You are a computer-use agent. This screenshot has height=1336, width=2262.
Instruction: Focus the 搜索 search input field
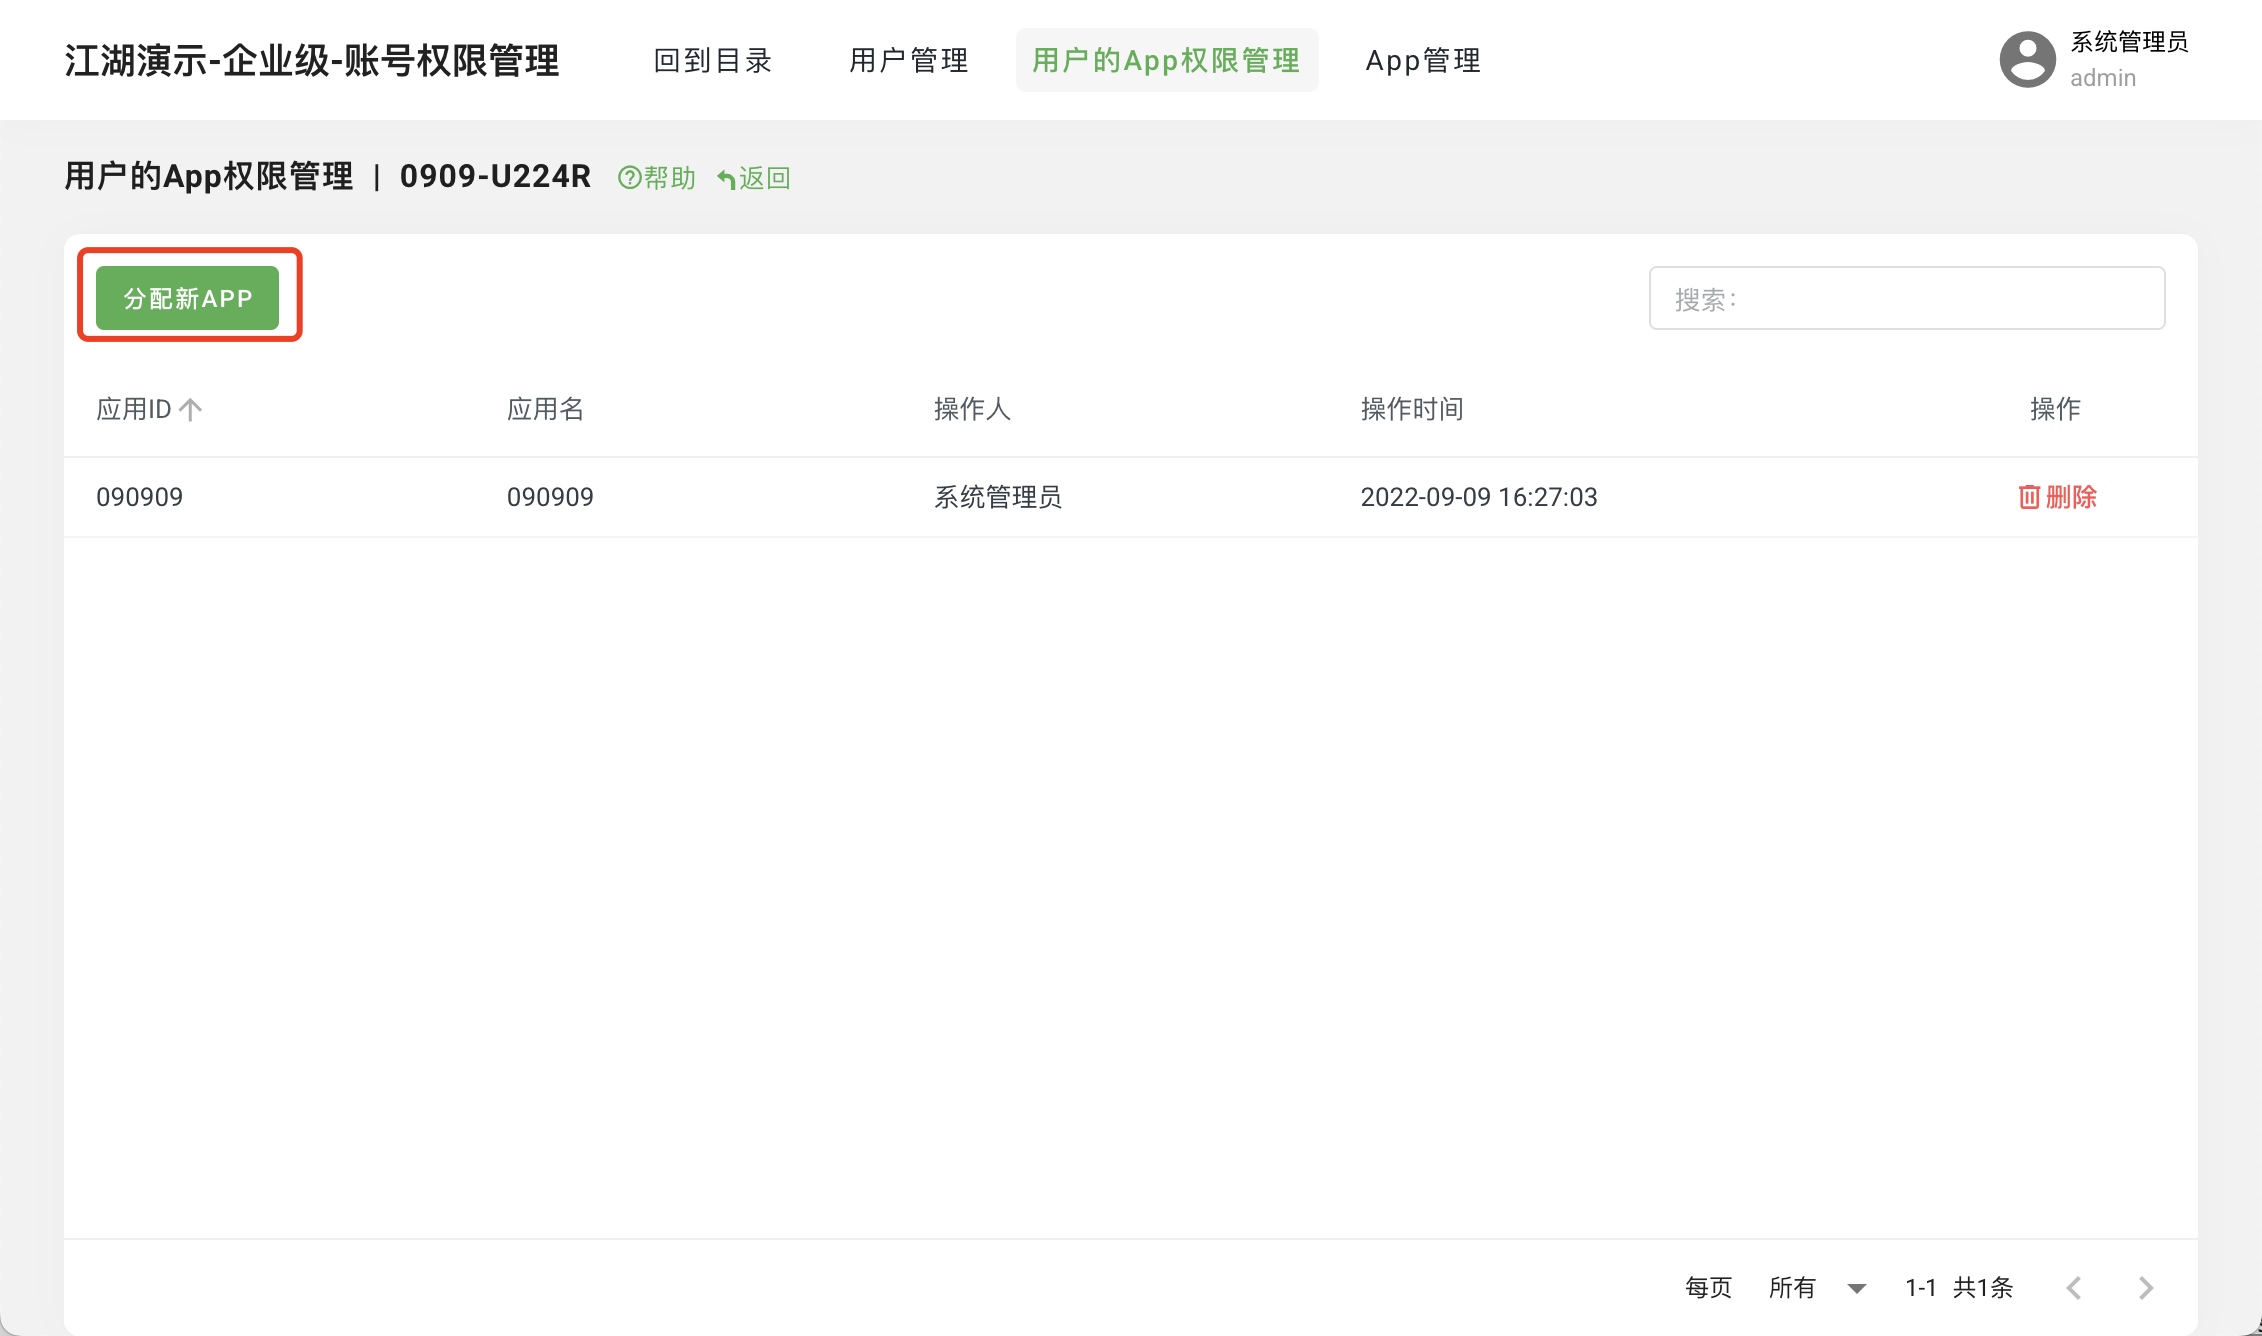coord(1906,298)
